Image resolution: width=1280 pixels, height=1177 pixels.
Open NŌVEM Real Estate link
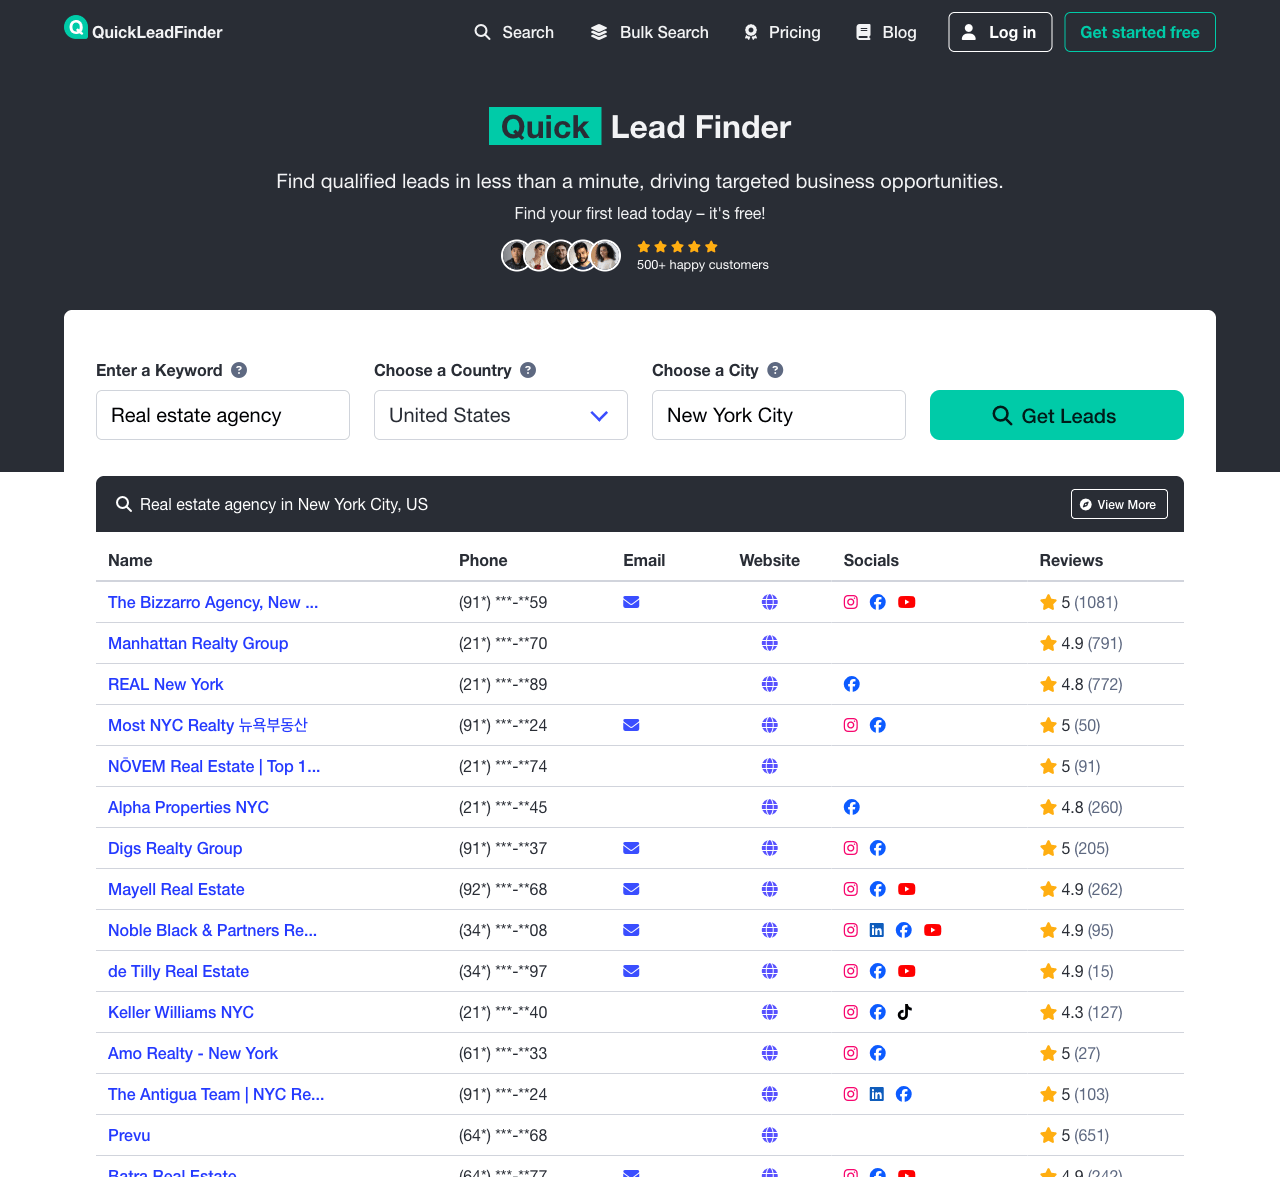(x=214, y=766)
